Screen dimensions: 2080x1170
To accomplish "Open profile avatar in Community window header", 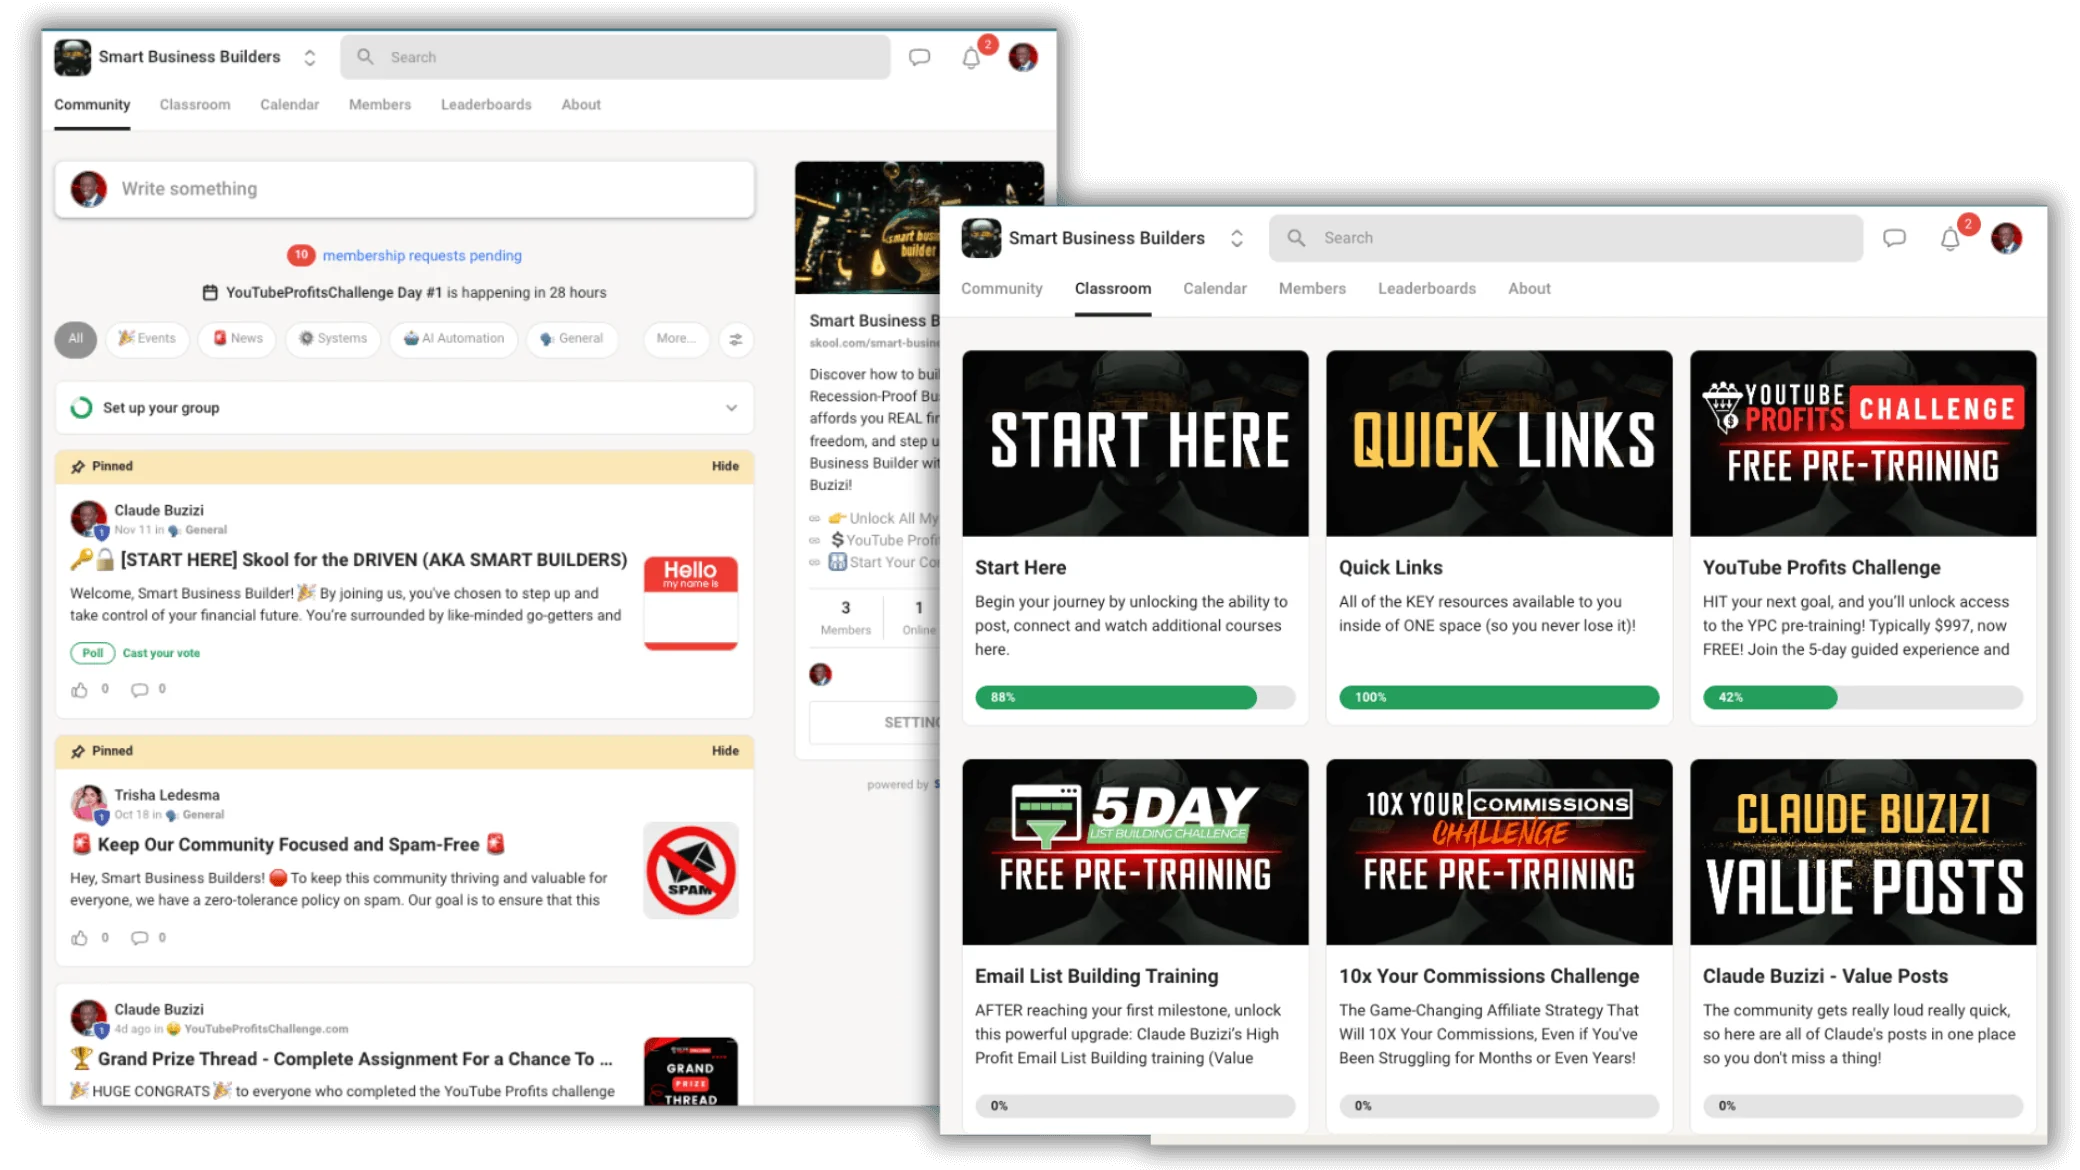I will point(1022,57).
